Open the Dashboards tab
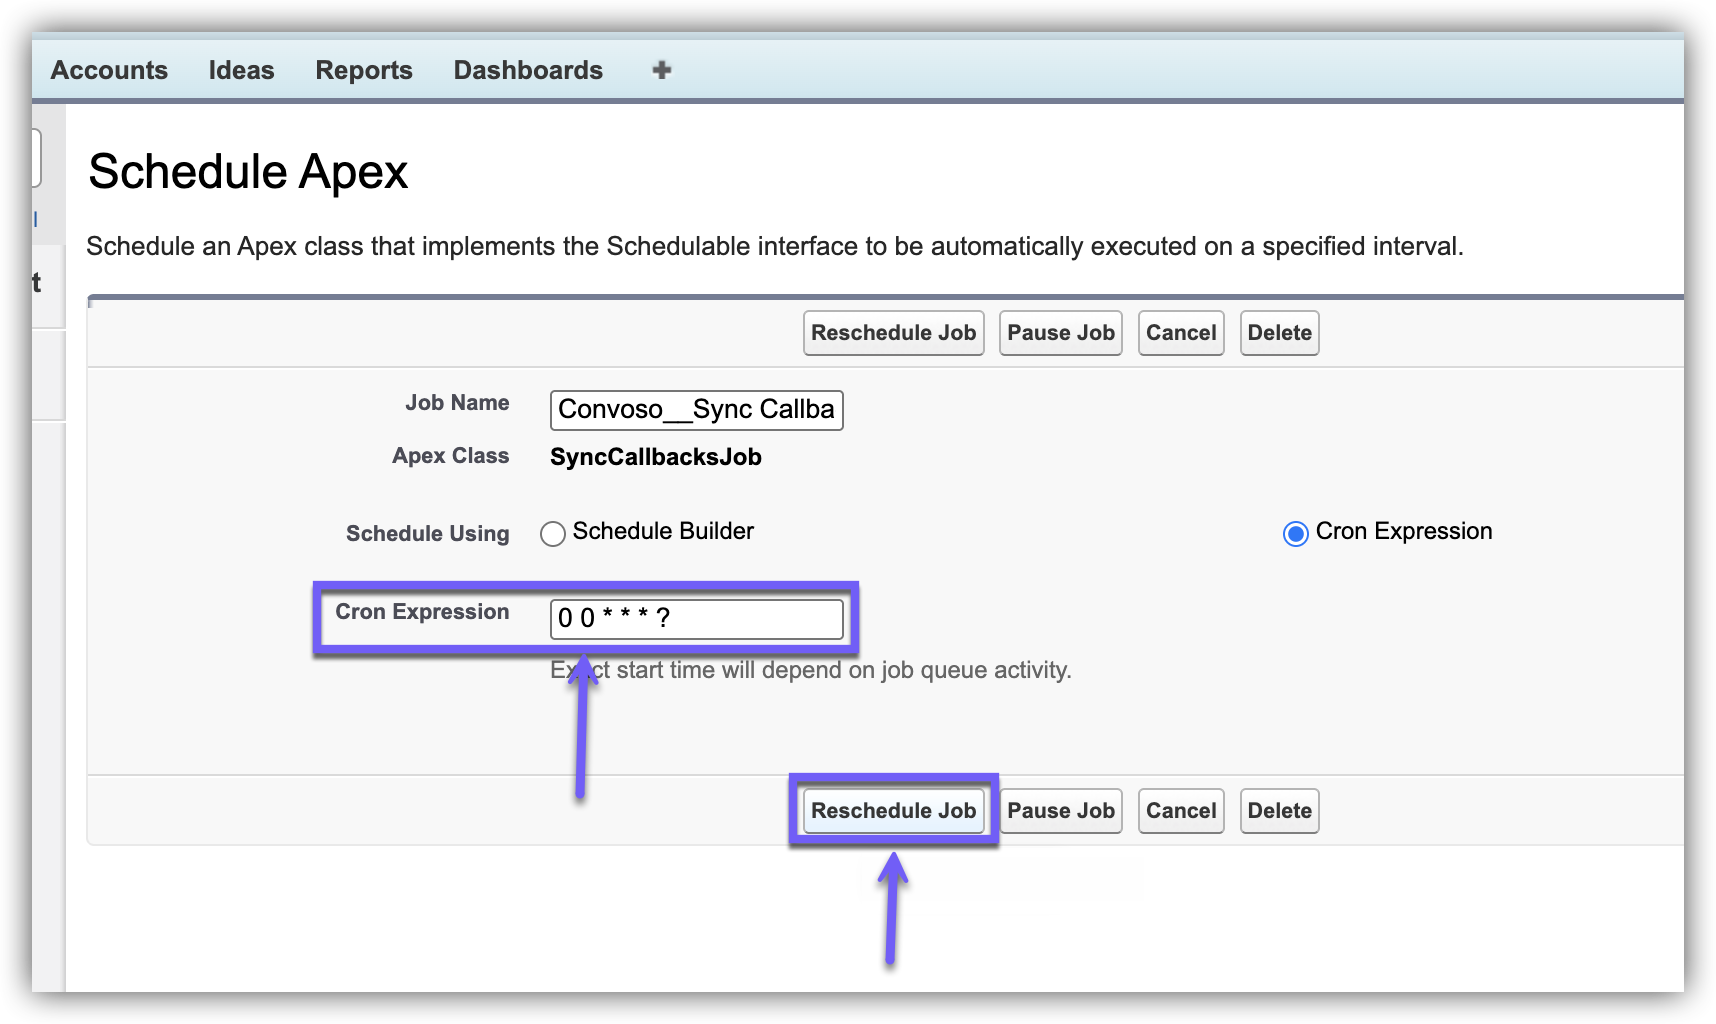 tap(528, 70)
